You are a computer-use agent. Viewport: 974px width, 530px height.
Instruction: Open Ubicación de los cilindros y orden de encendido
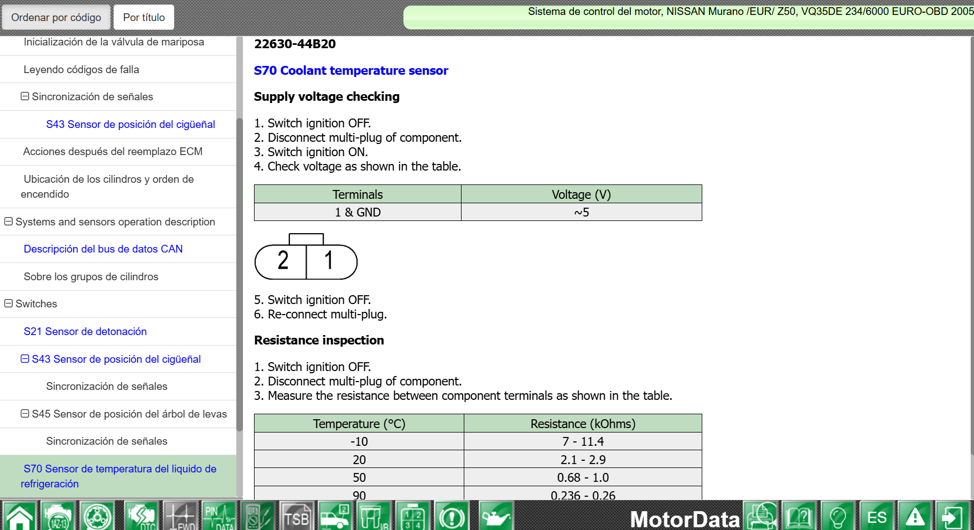coord(107,186)
